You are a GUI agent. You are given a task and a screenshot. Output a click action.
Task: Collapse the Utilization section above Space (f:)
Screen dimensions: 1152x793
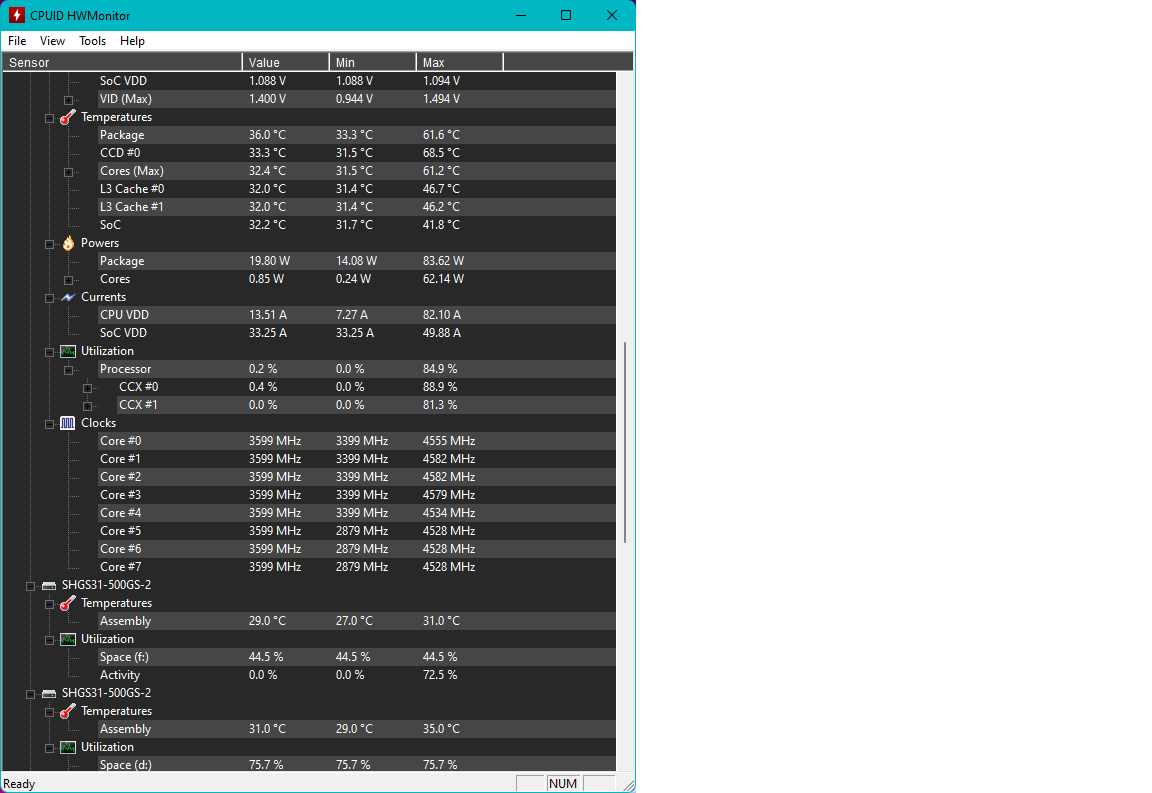[49, 640]
